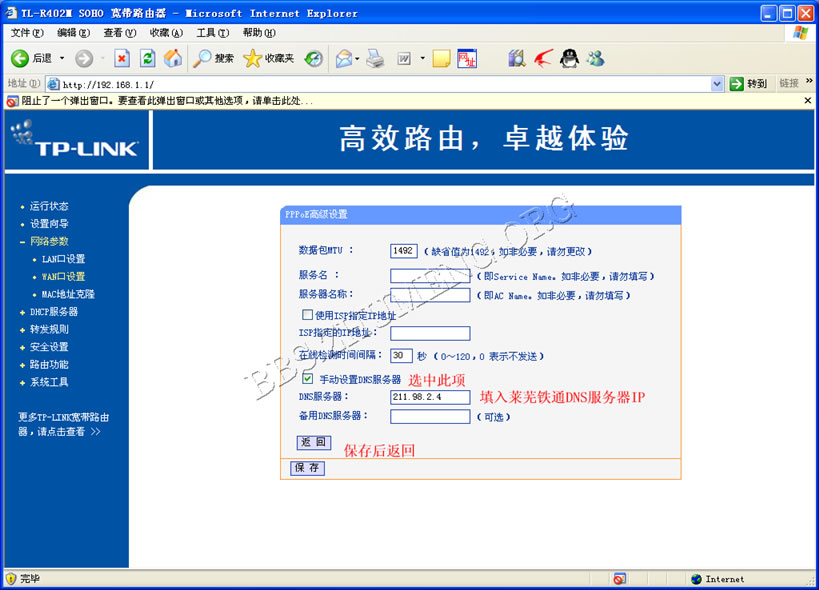Screen dimensions: 819x590
Task: Click the 转到 Go button
Action: 748,84
